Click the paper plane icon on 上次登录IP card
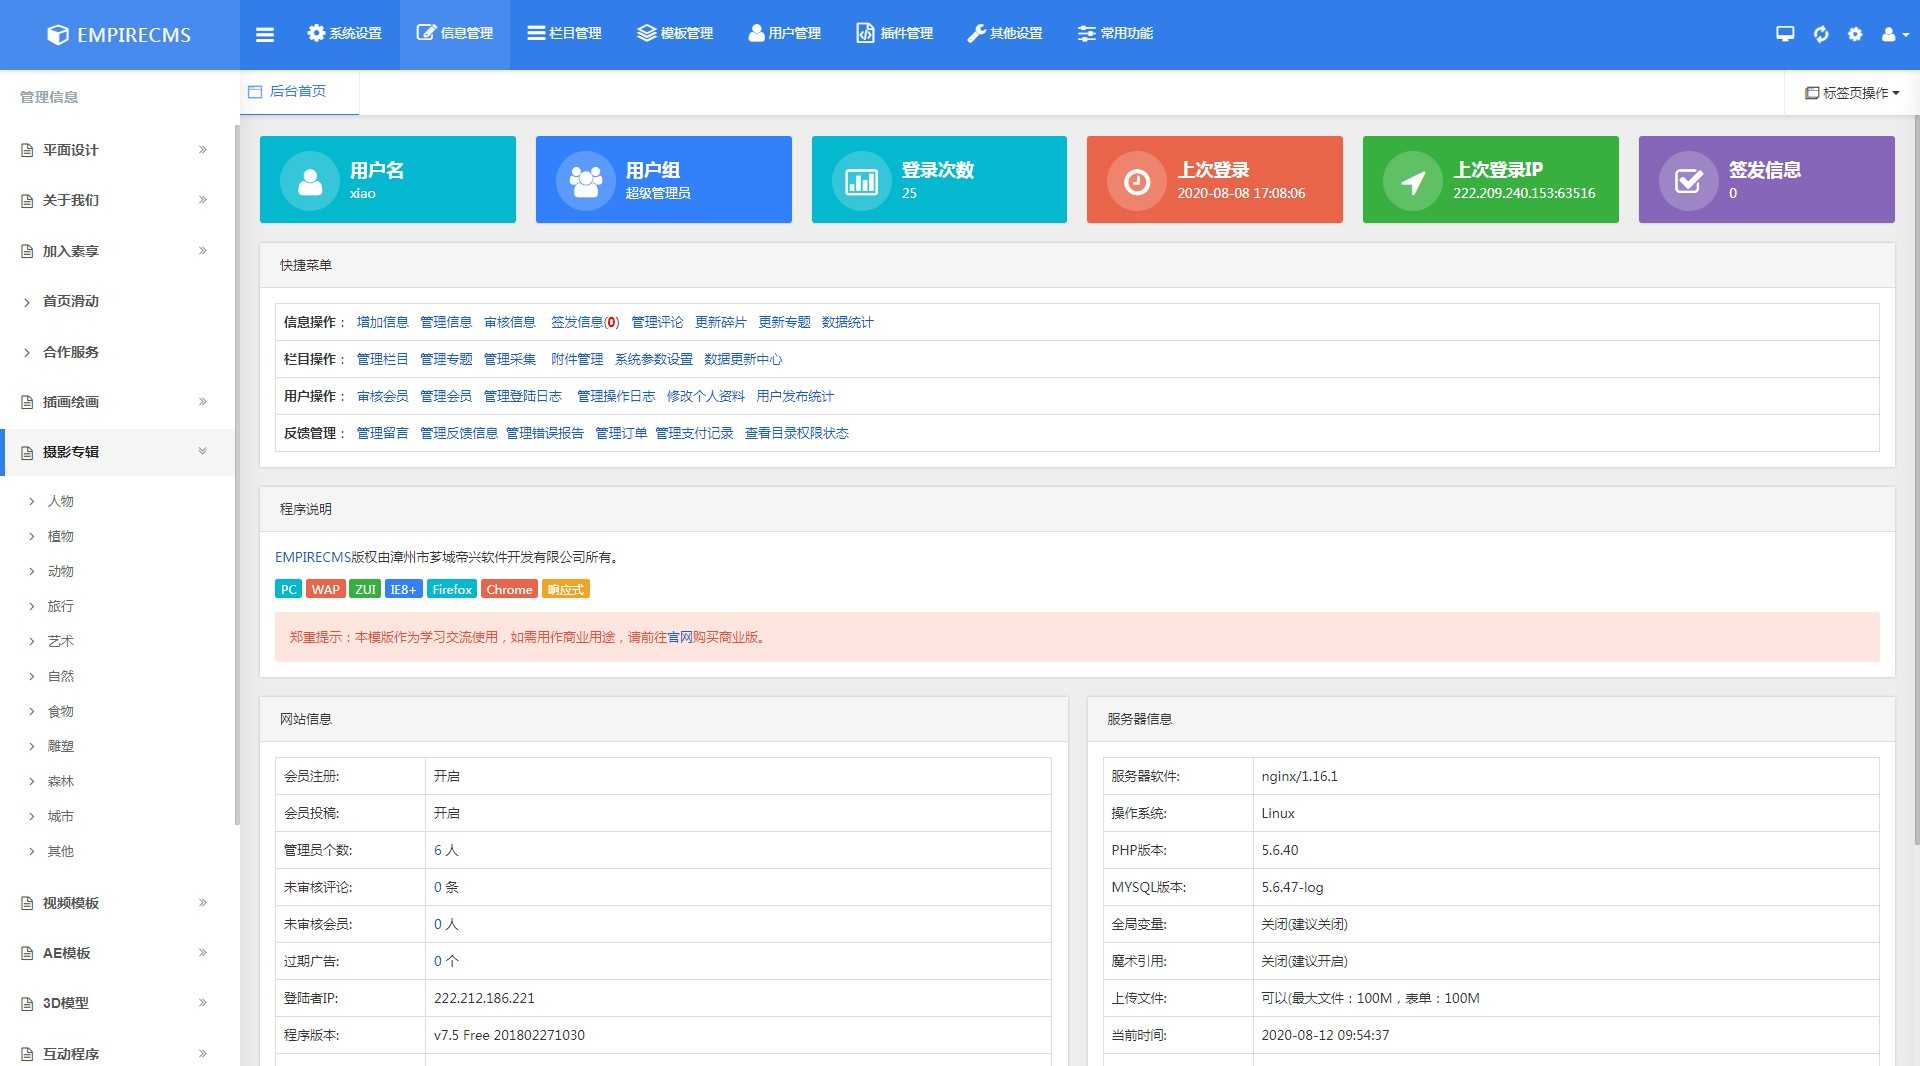This screenshot has height=1066, width=1920. pyautogui.click(x=1412, y=181)
